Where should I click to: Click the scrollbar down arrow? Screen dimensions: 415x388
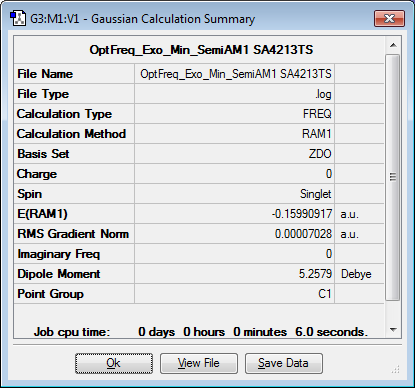[x=393, y=330]
